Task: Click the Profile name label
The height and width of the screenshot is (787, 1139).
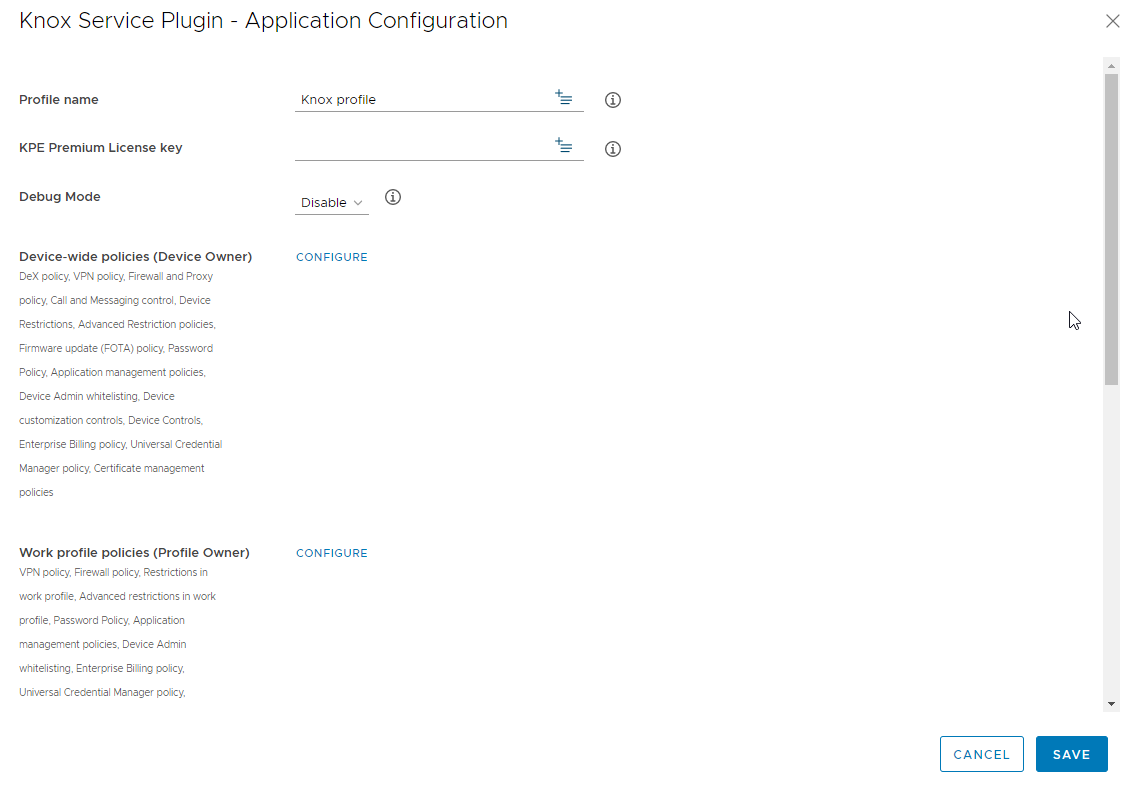Action: [59, 100]
